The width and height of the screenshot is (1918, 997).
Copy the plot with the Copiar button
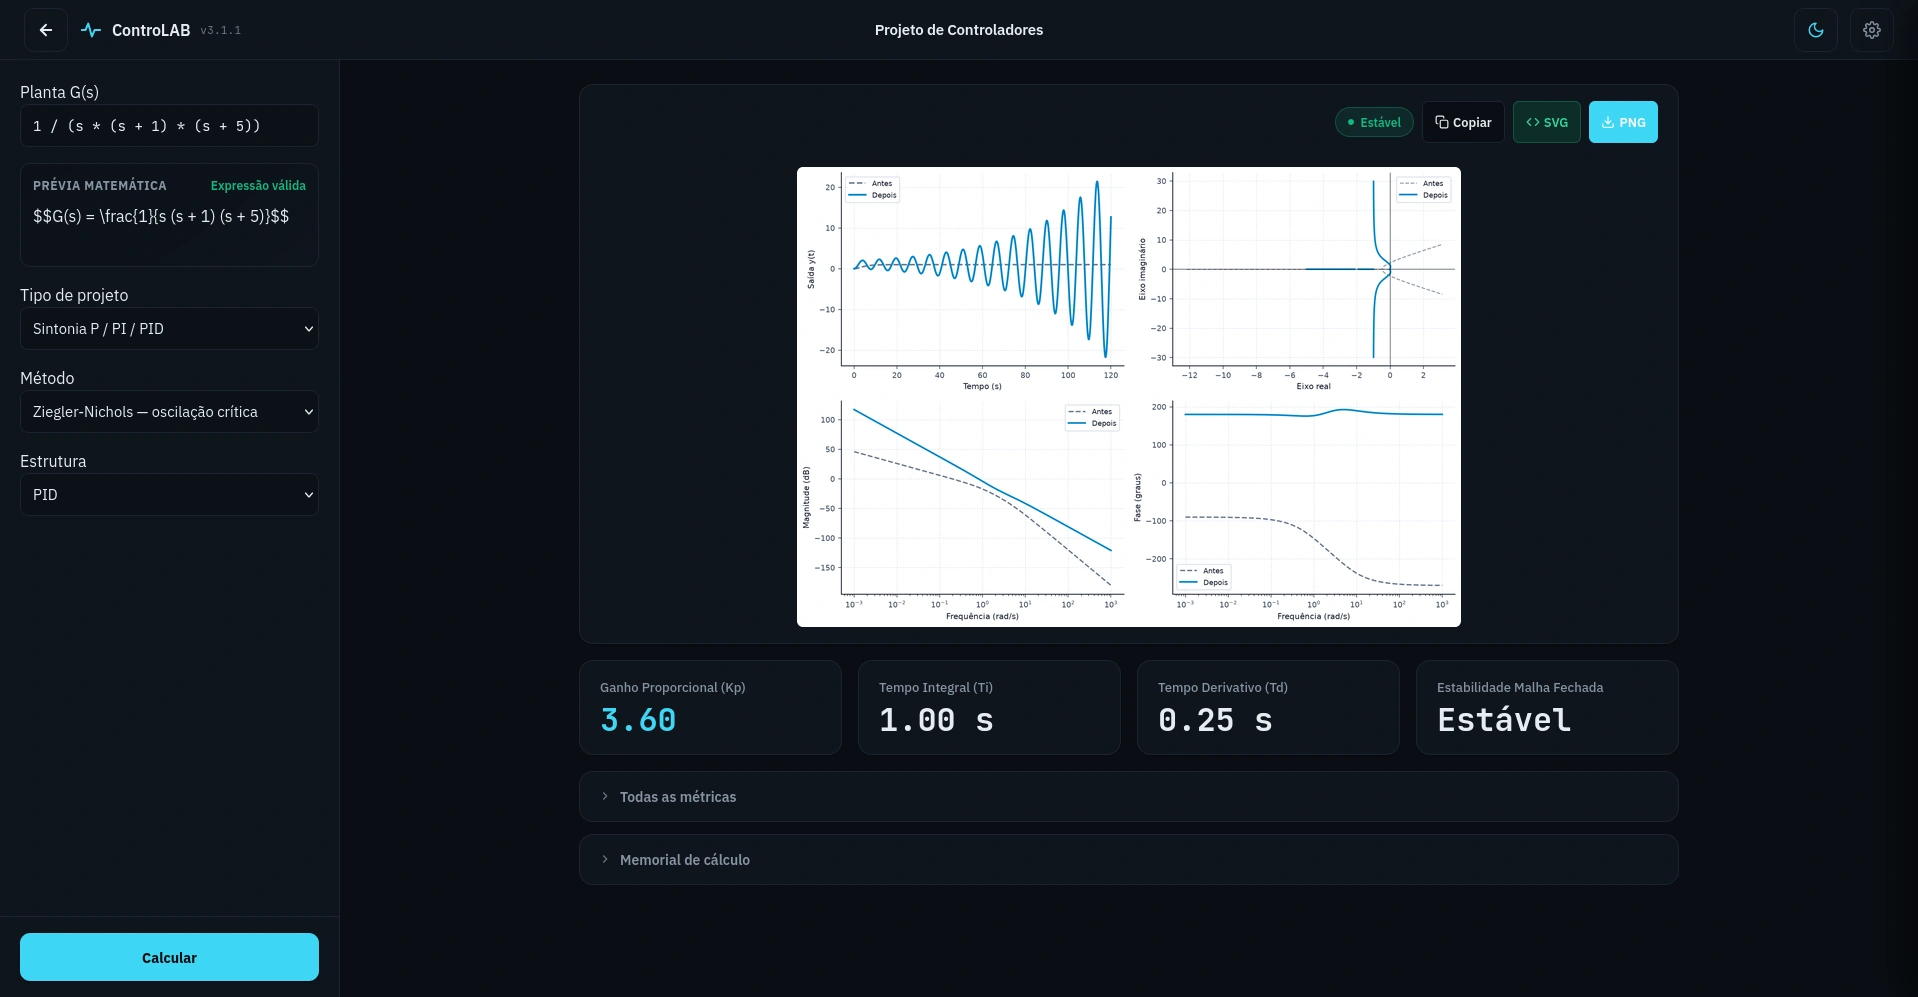tap(1463, 122)
